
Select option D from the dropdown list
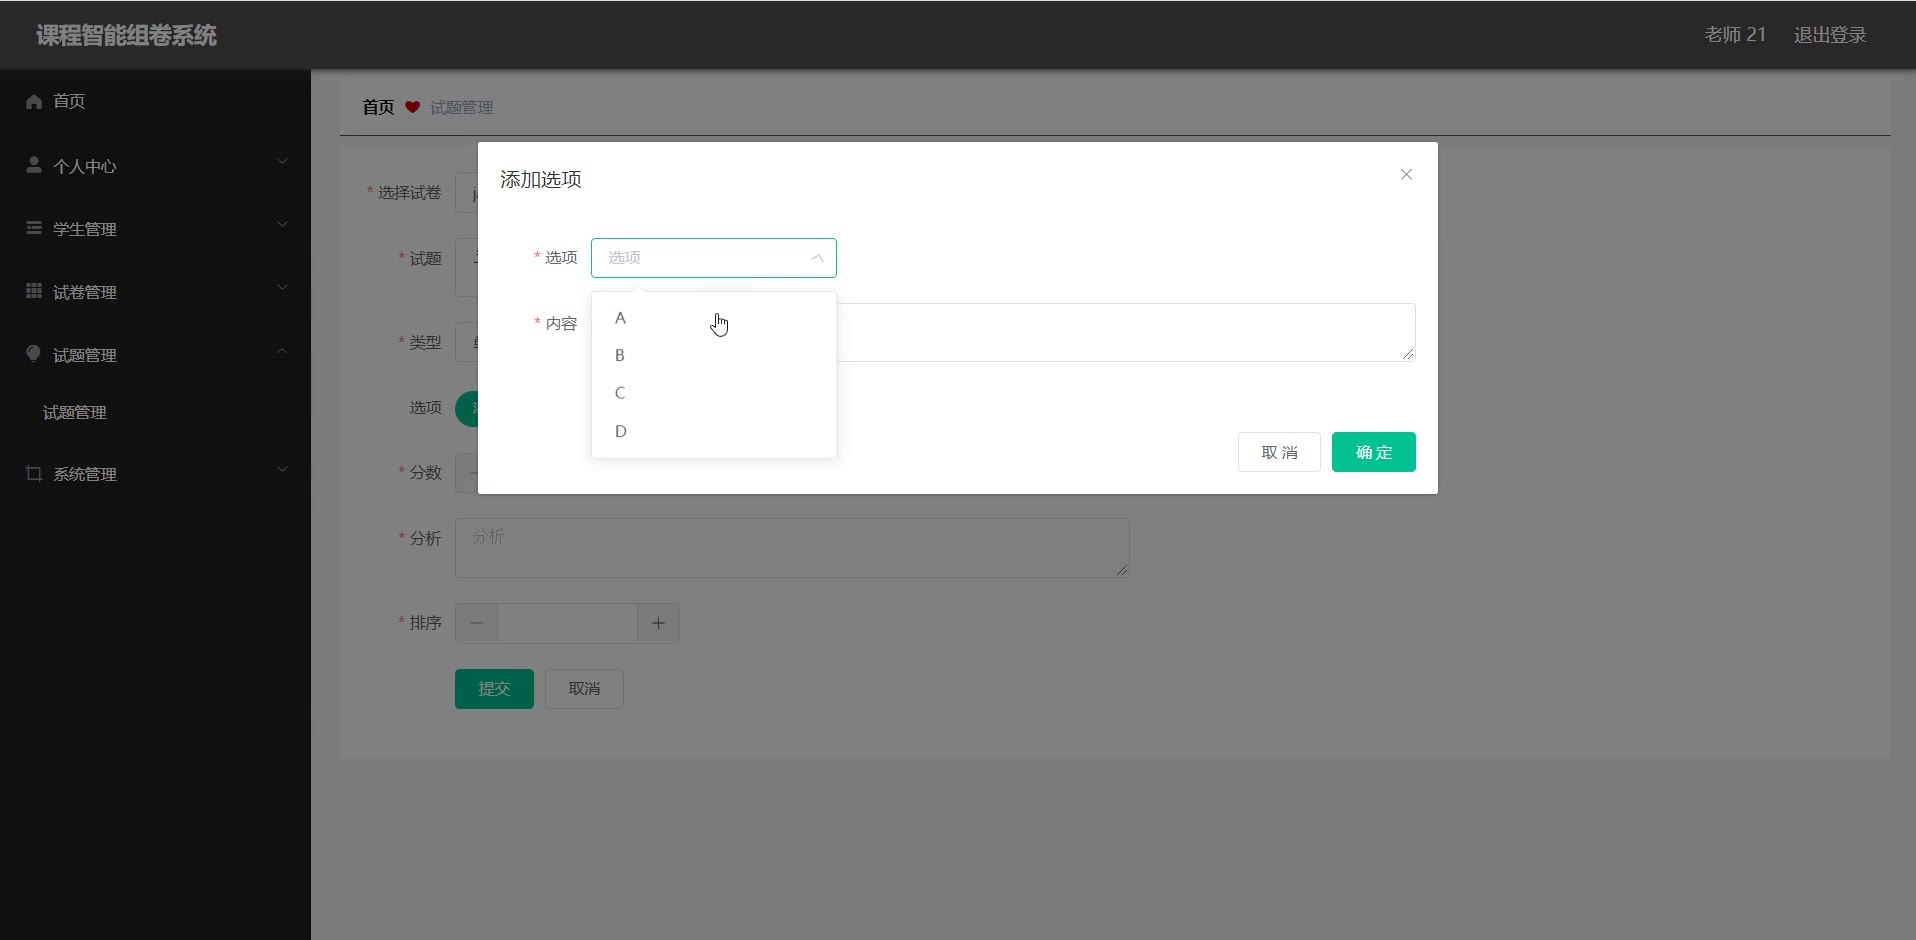(x=714, y=431)
